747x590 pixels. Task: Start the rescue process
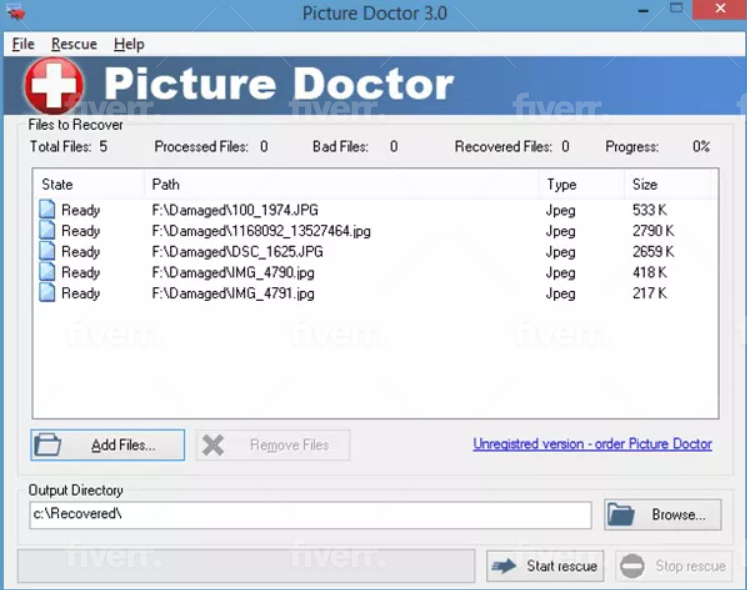(x=545, y=566)
